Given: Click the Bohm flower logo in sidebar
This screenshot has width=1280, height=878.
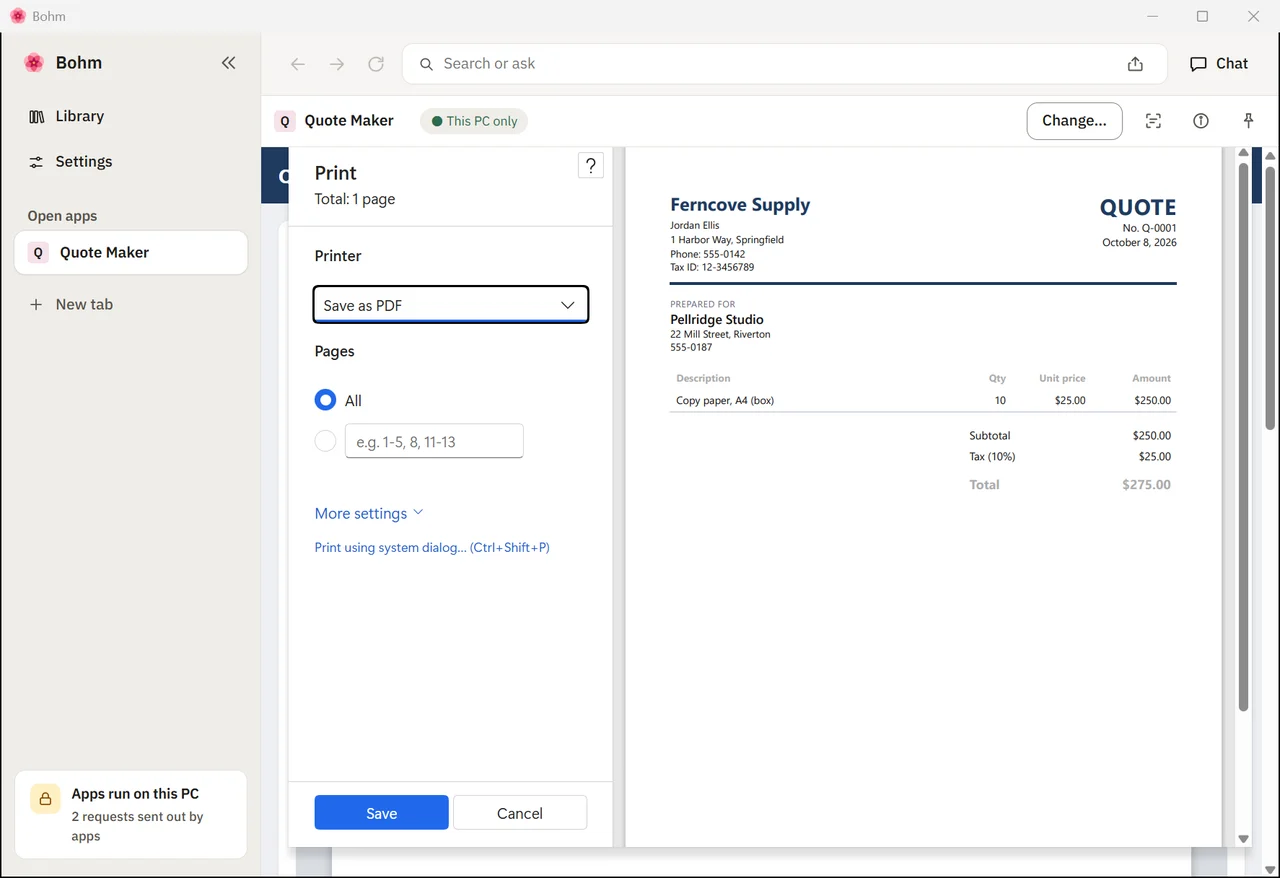Looking at the screenshot, I should [x=34, y=63].
